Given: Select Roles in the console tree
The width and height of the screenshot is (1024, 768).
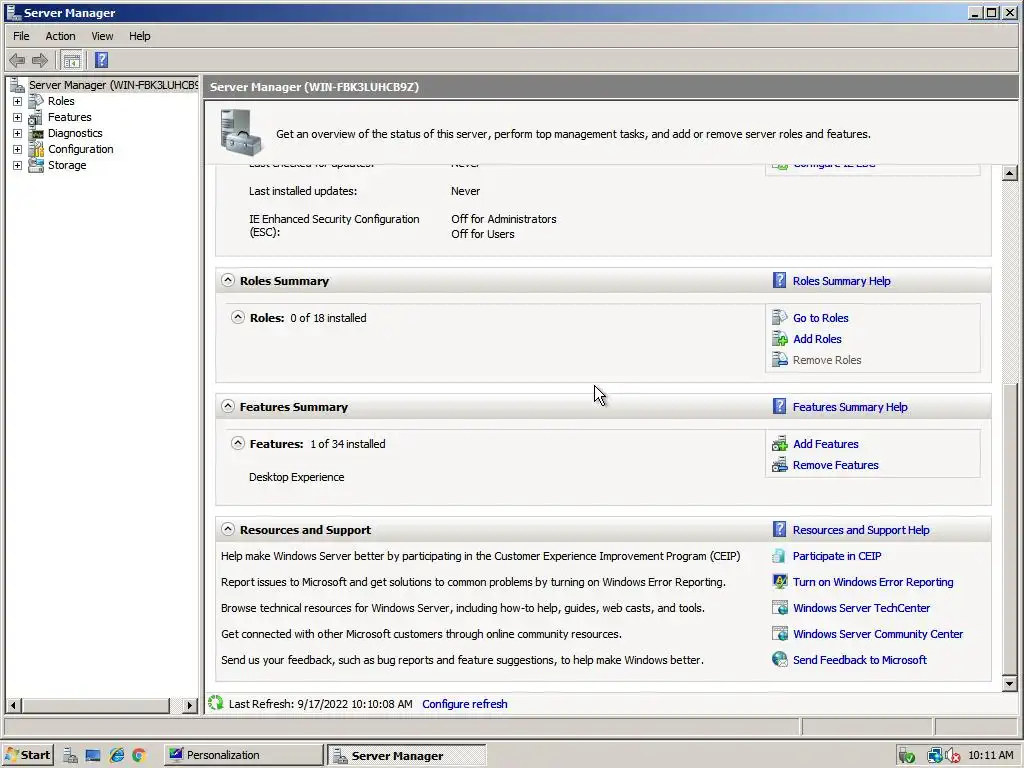Looking at the screenshot, I should [61, 101].
